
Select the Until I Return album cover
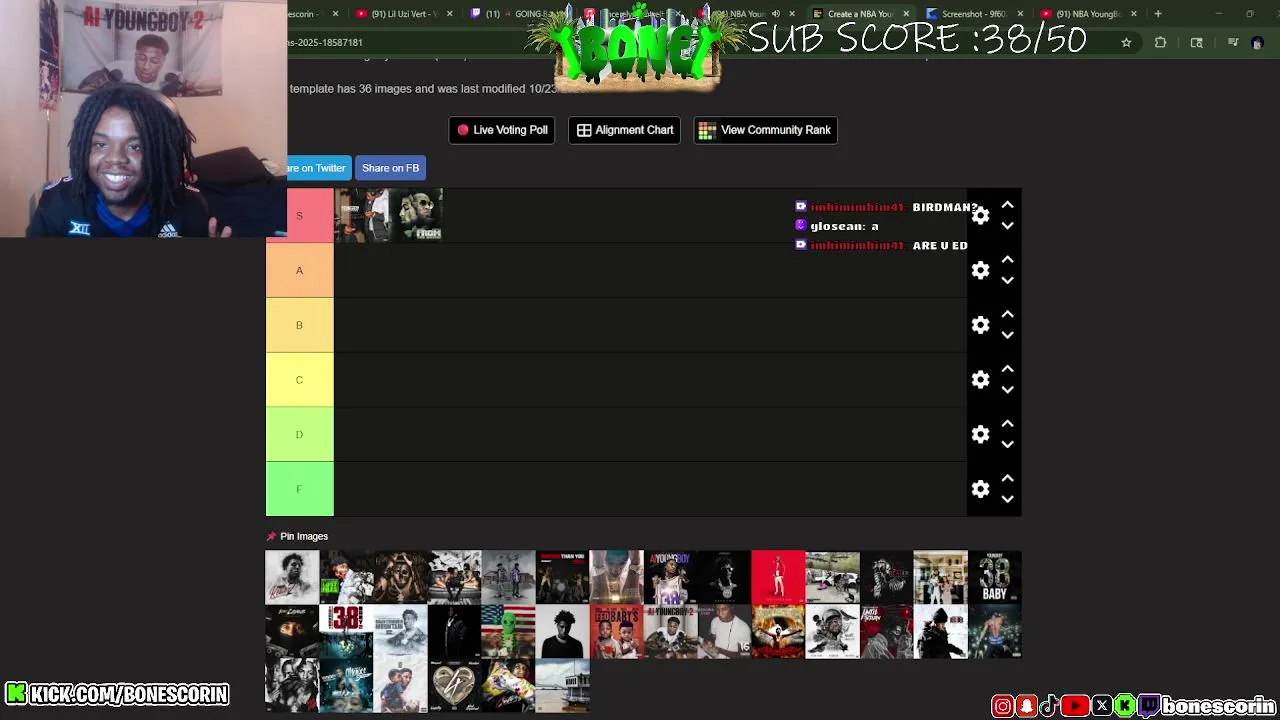pyautogui.click(x=886, y=631)
